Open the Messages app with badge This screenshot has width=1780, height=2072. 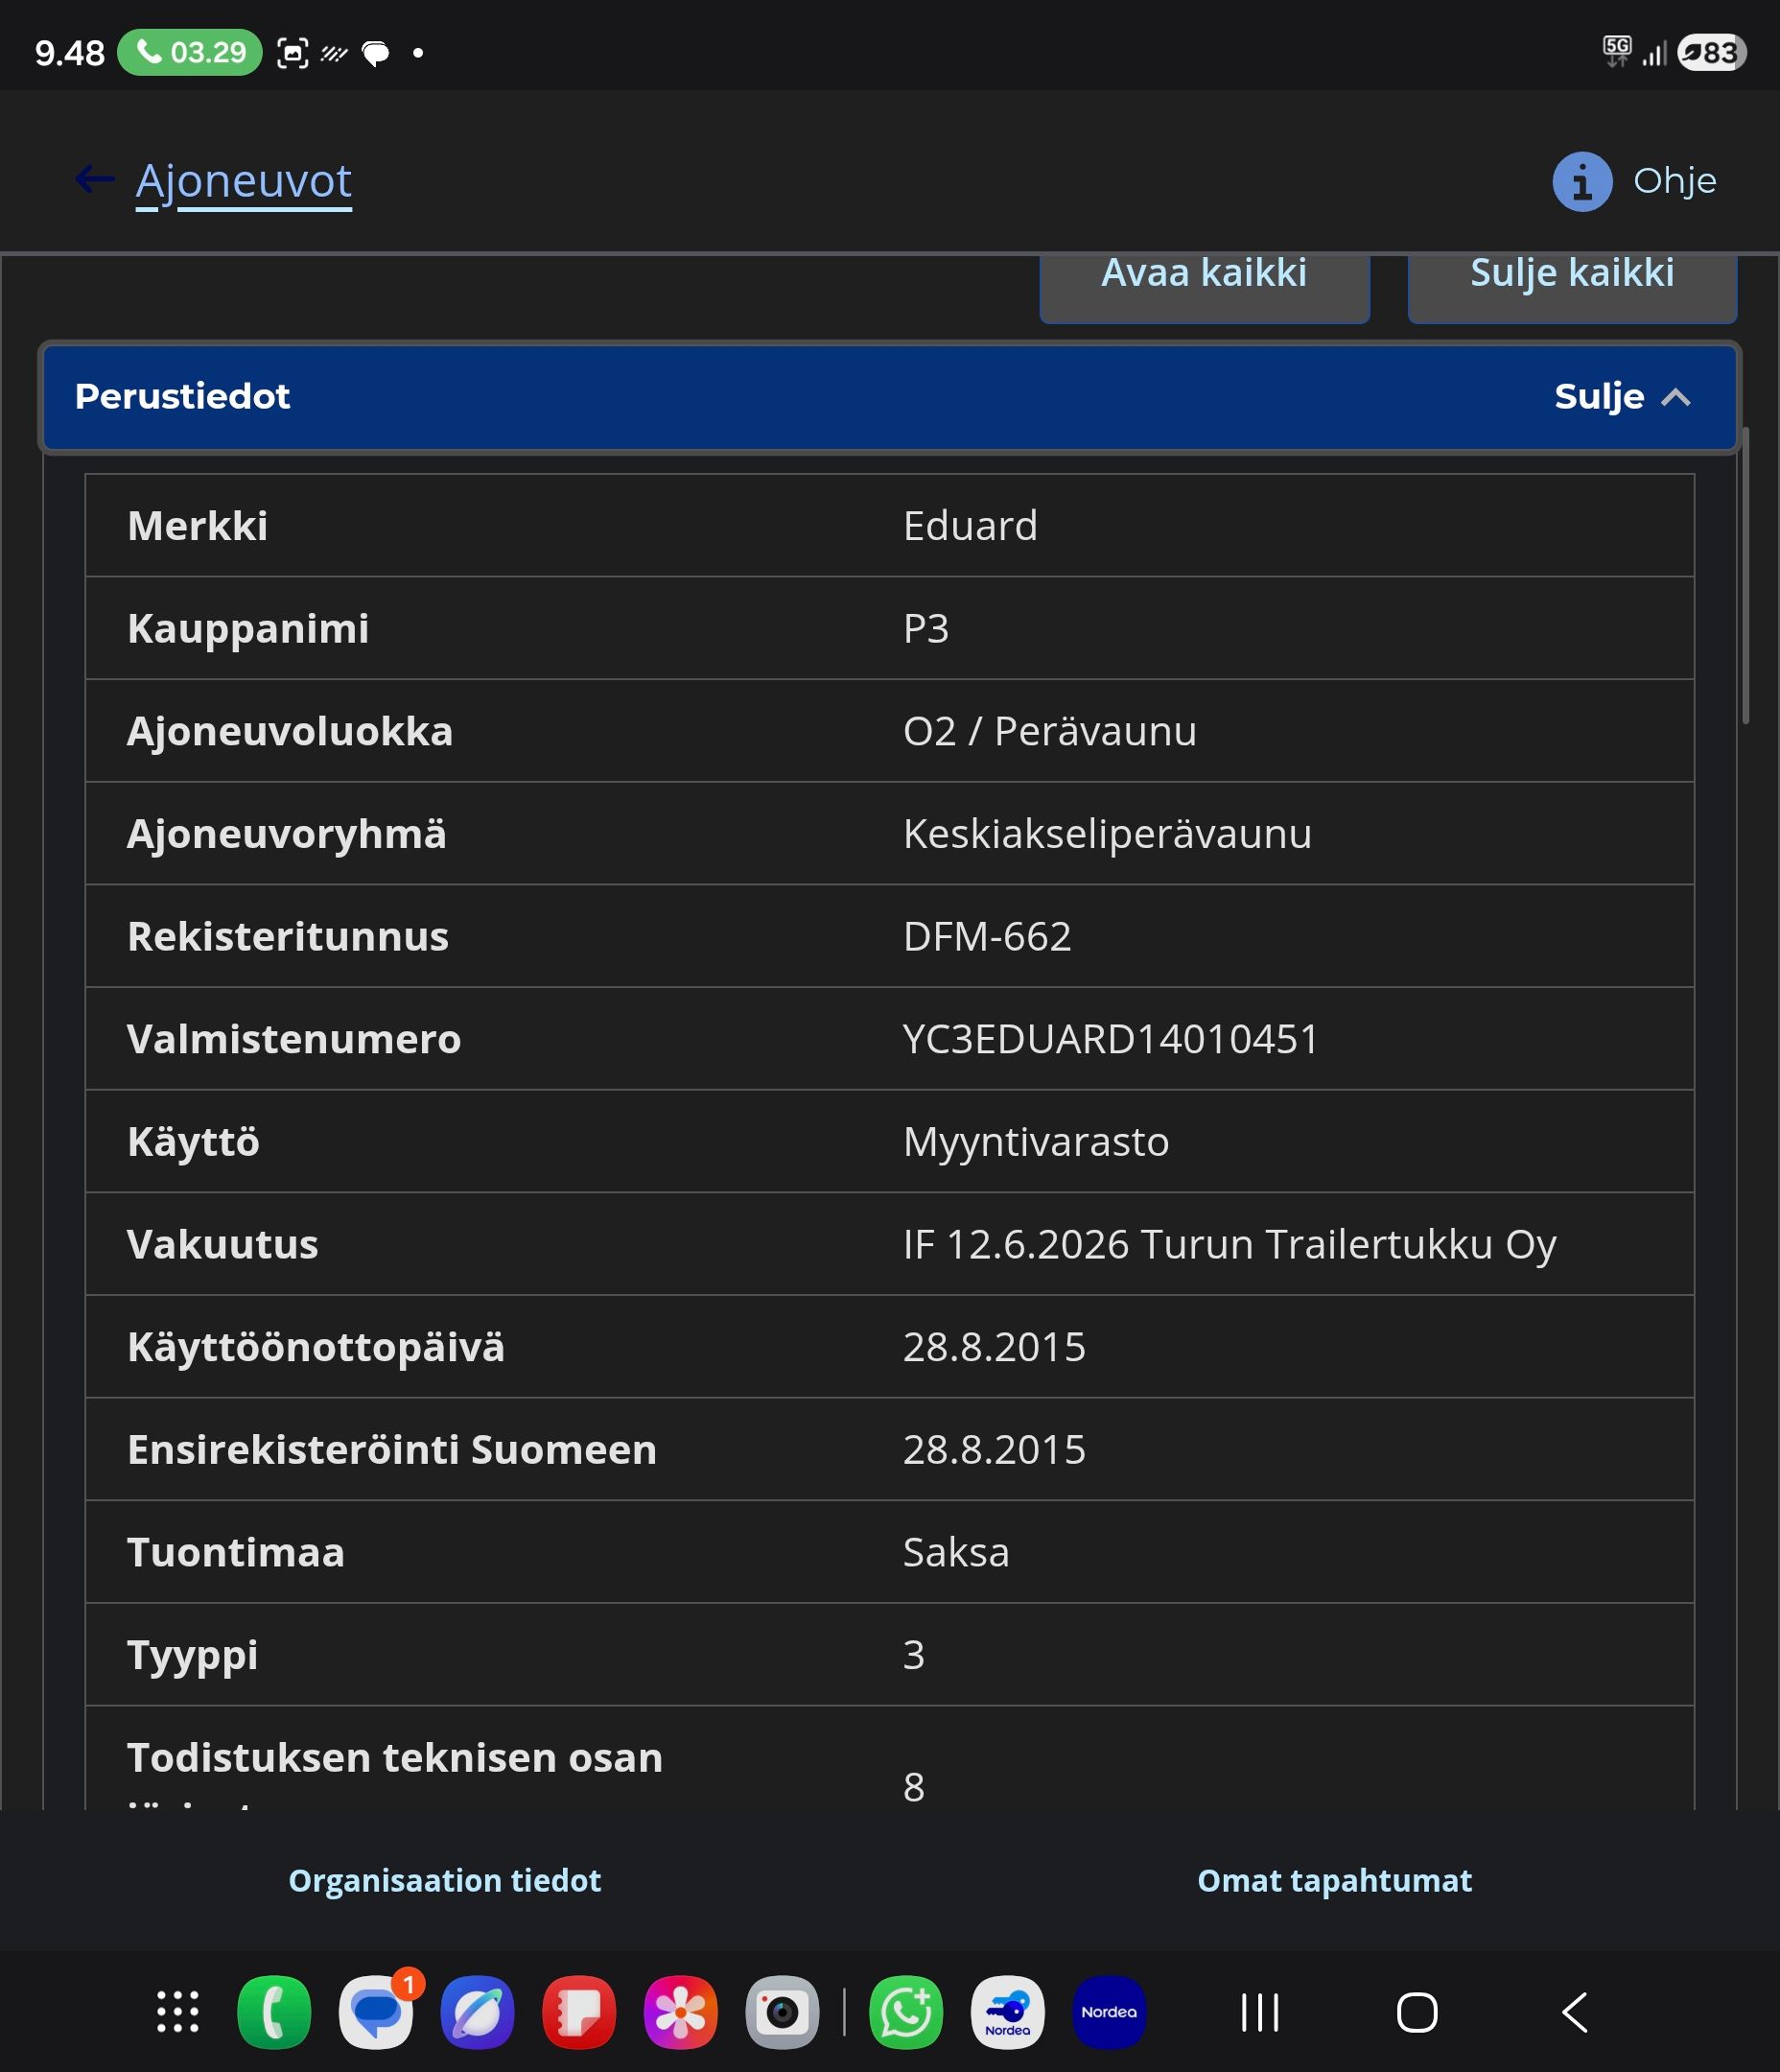coord(377,2012)
